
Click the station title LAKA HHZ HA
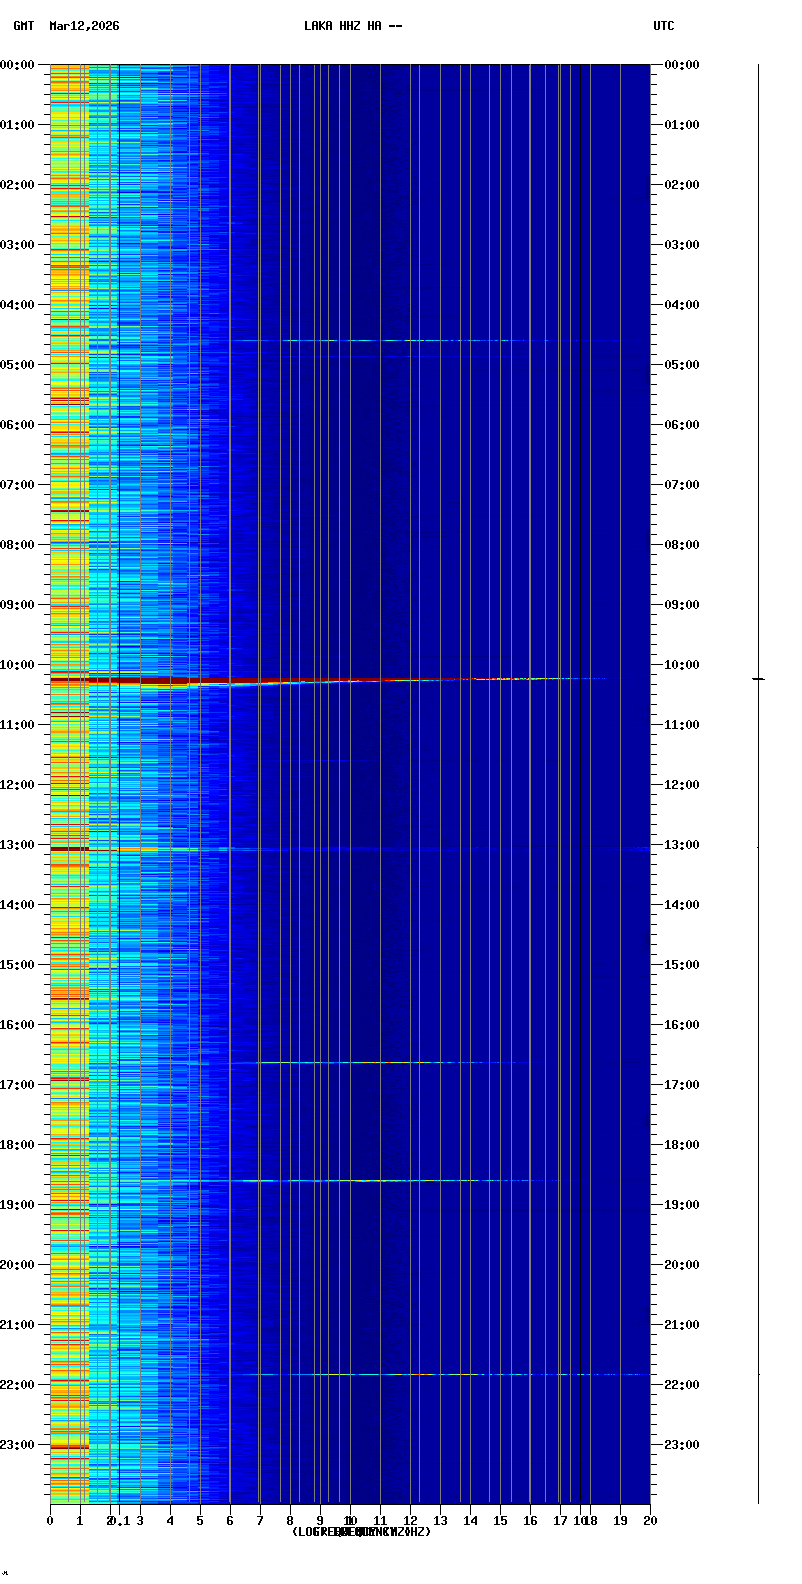353,26
